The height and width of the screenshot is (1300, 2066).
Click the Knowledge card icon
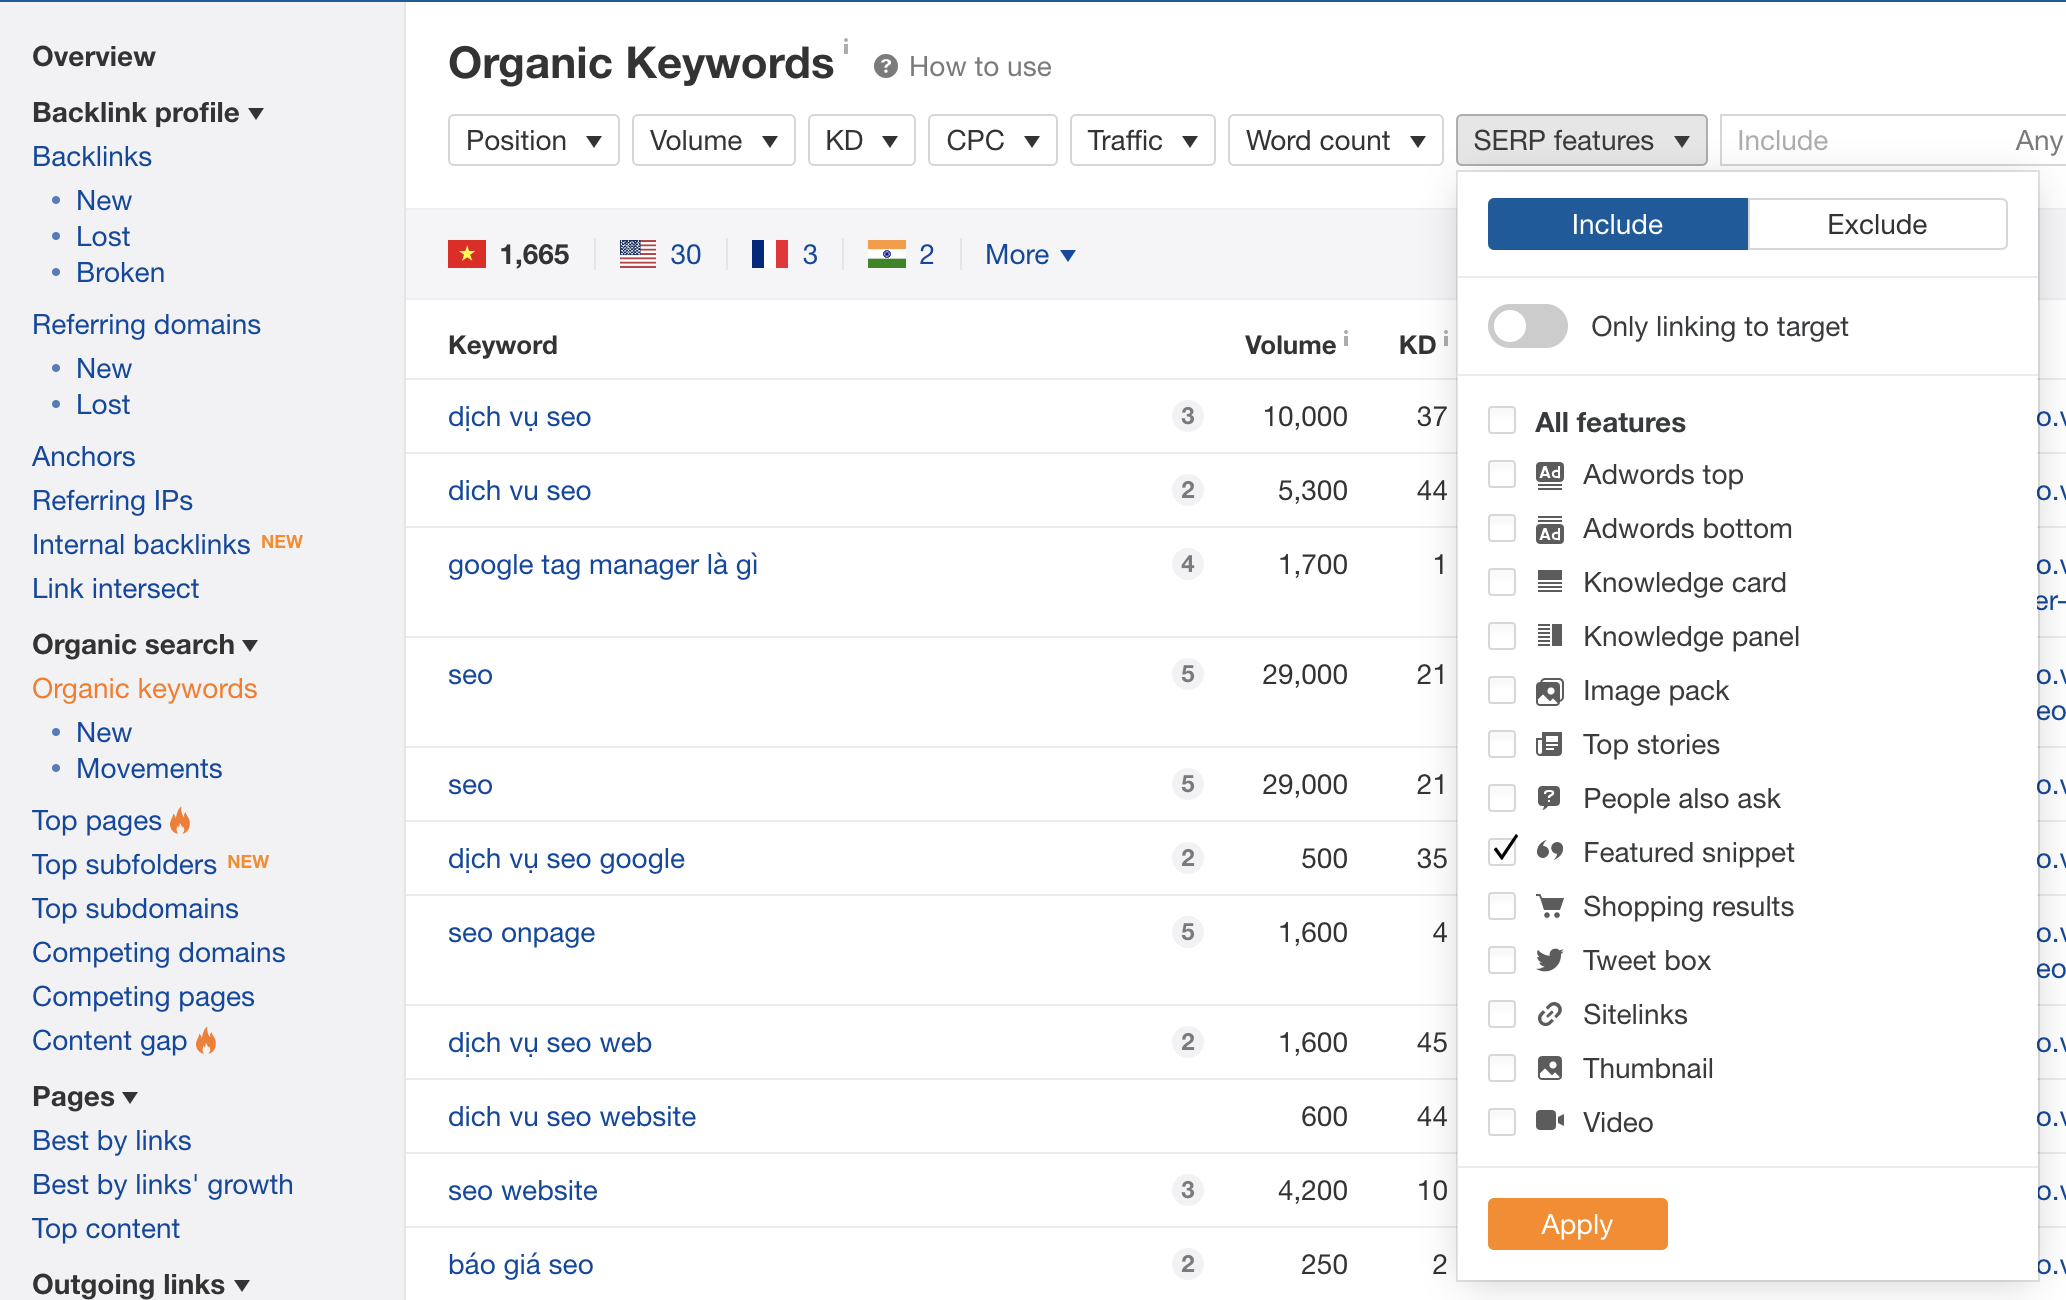[x=1552, y=583]
